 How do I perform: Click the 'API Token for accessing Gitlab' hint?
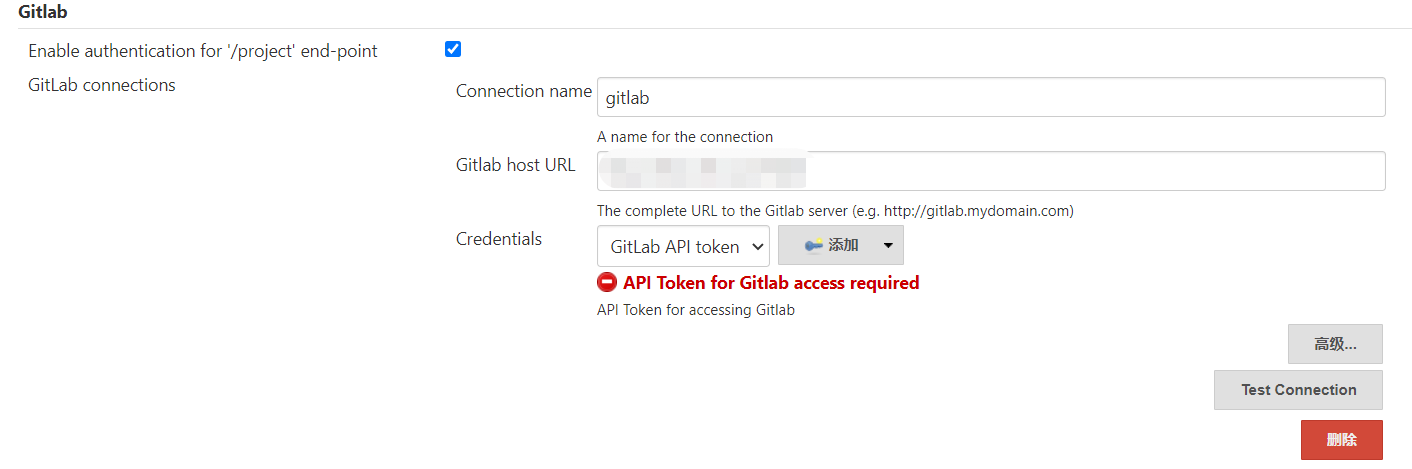(x=696, y=310)
